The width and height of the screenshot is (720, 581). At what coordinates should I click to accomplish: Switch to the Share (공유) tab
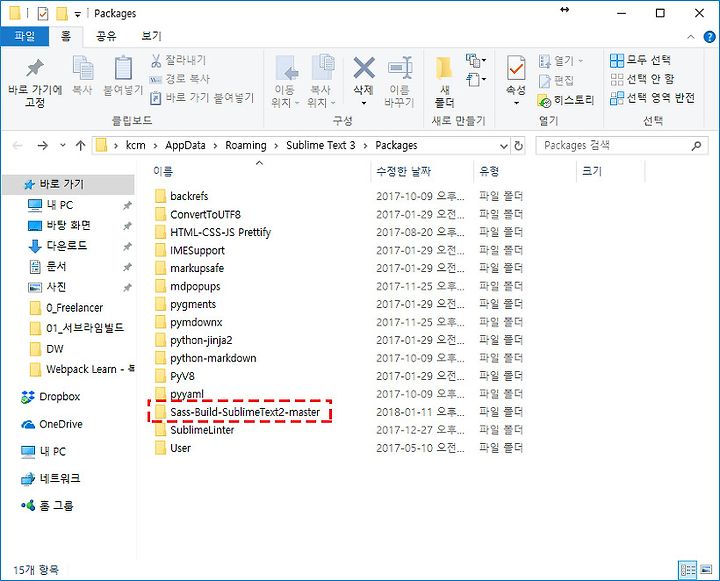click(106, 36)
